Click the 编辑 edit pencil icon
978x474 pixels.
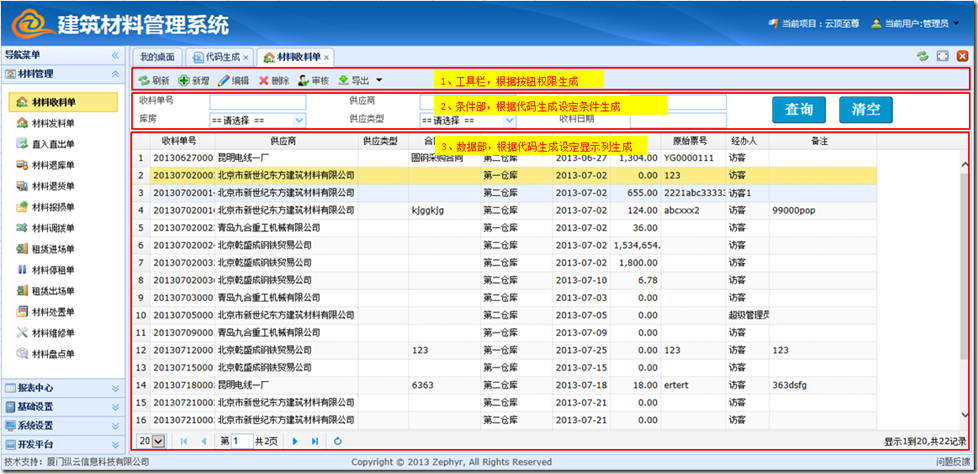coord(224,80)
